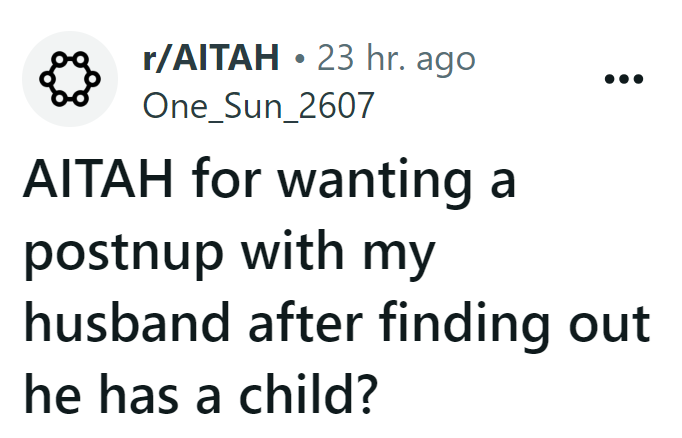Click the title line "postnup with my"
The height and width of the screenshot is (438, 682).
point(228,257)
